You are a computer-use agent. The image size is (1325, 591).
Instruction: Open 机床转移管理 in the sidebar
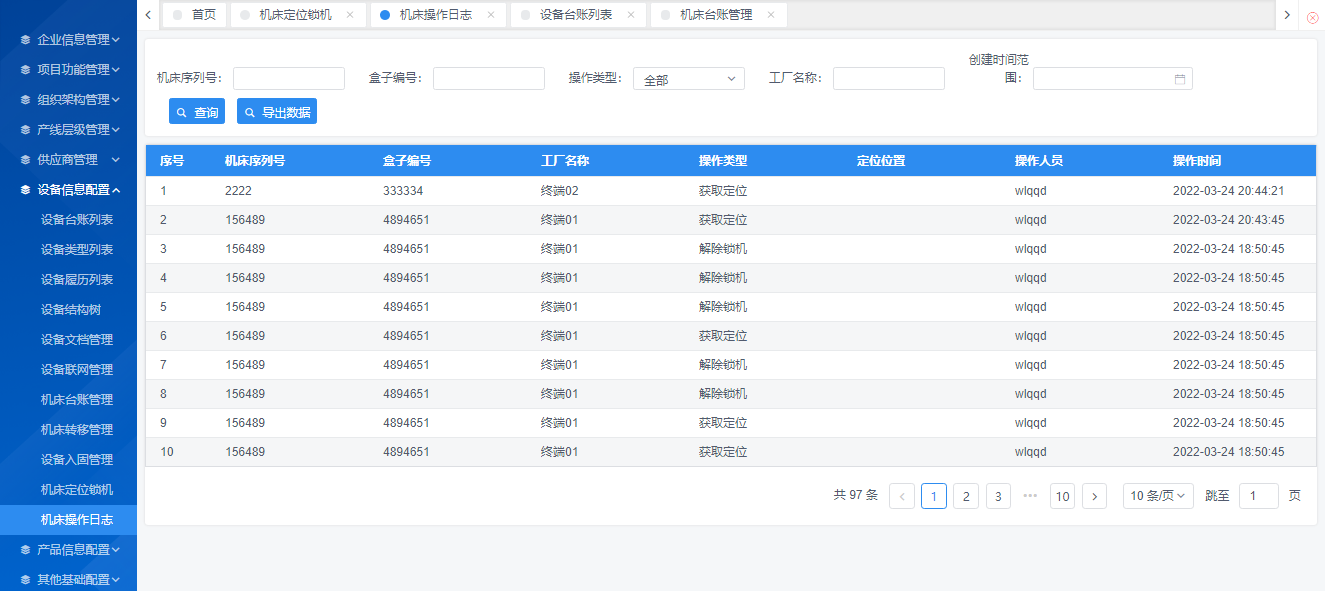[77, 430]
